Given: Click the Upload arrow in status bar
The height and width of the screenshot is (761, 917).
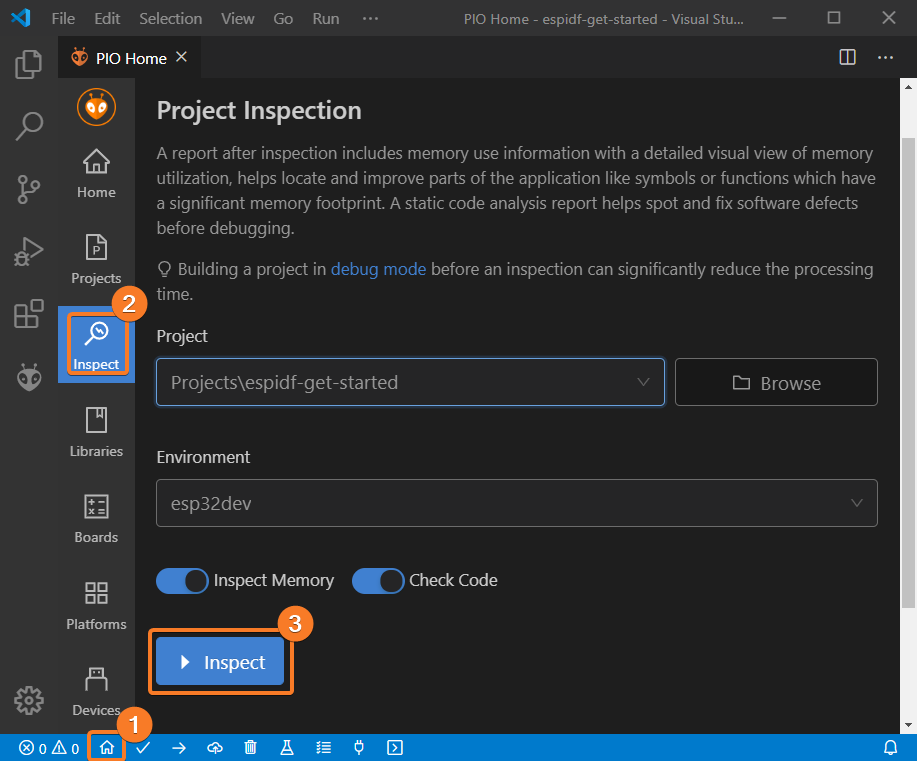Looking at the screenshot, I should click(x=179, y=748).
